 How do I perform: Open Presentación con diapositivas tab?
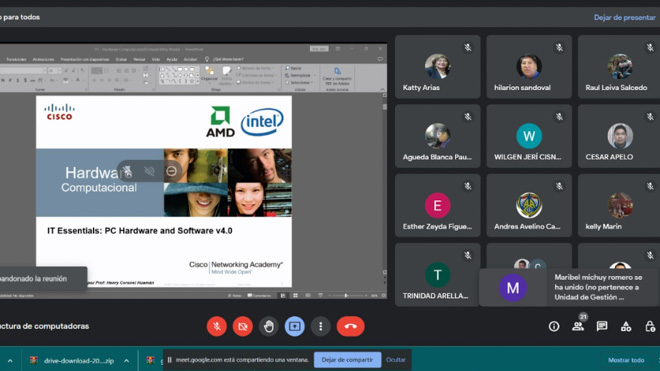[85, 59]
